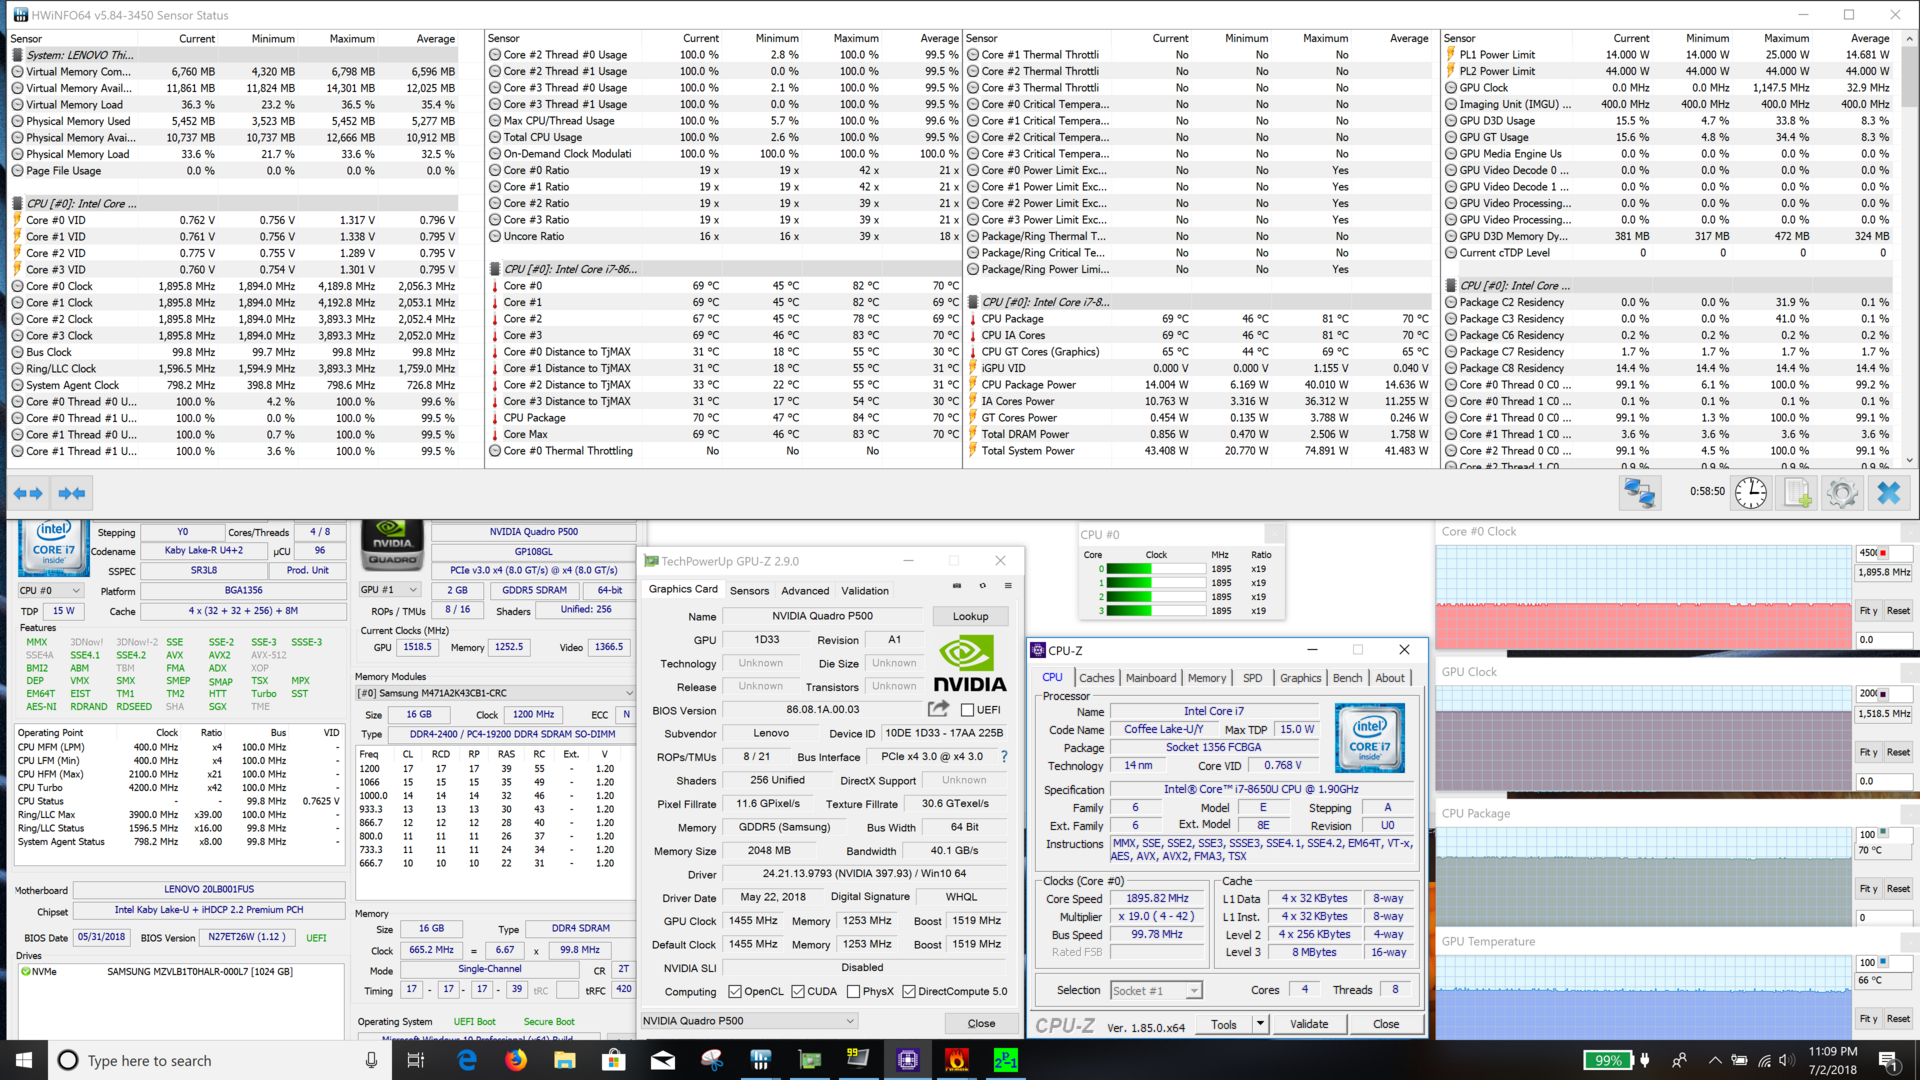This screenshot has height=1080, width=1920.
Task: Click Reset button for GPU Clock graph
Action: (x=1898, y=752)
